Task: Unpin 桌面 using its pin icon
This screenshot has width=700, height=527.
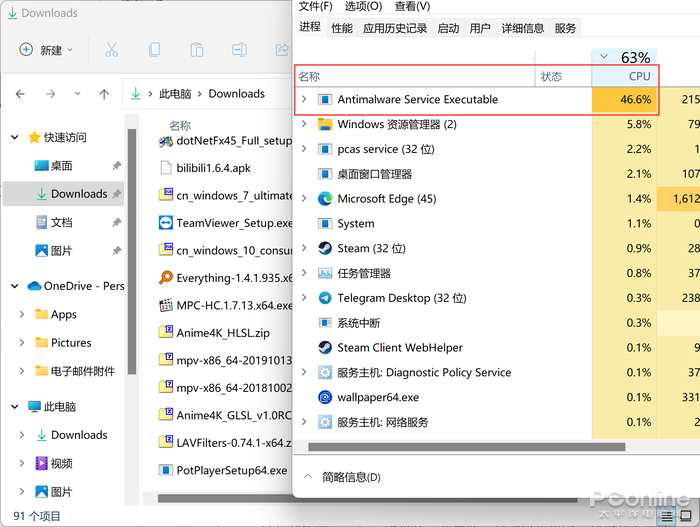Action: (x=117, y=166)
